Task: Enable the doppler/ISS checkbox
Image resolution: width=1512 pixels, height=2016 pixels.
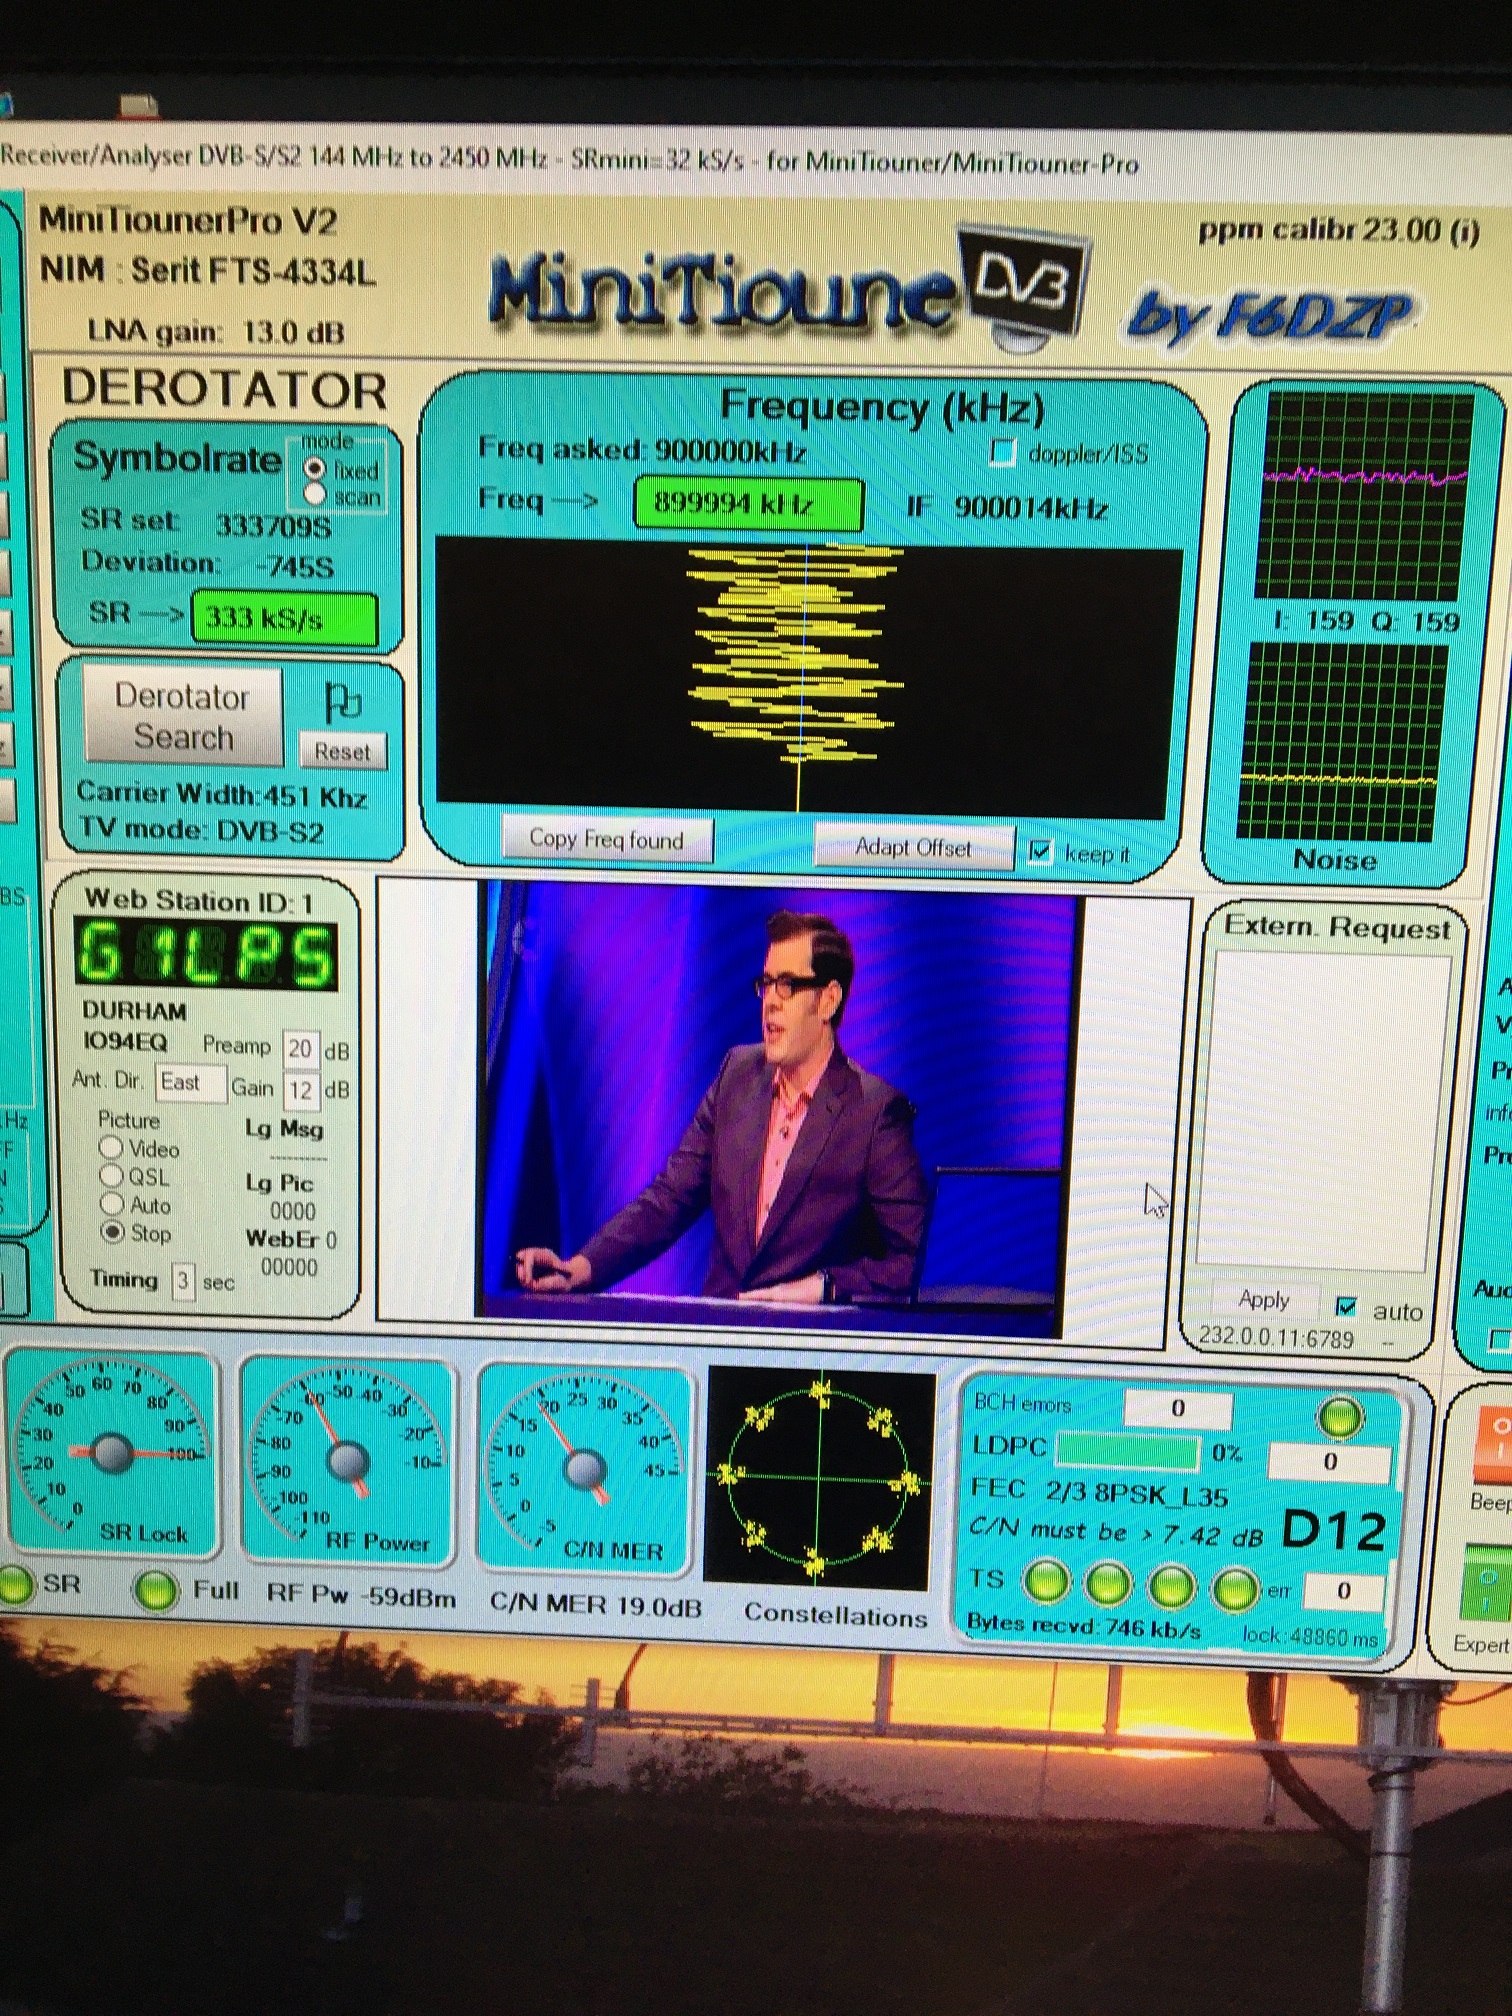Action: 1002,453
